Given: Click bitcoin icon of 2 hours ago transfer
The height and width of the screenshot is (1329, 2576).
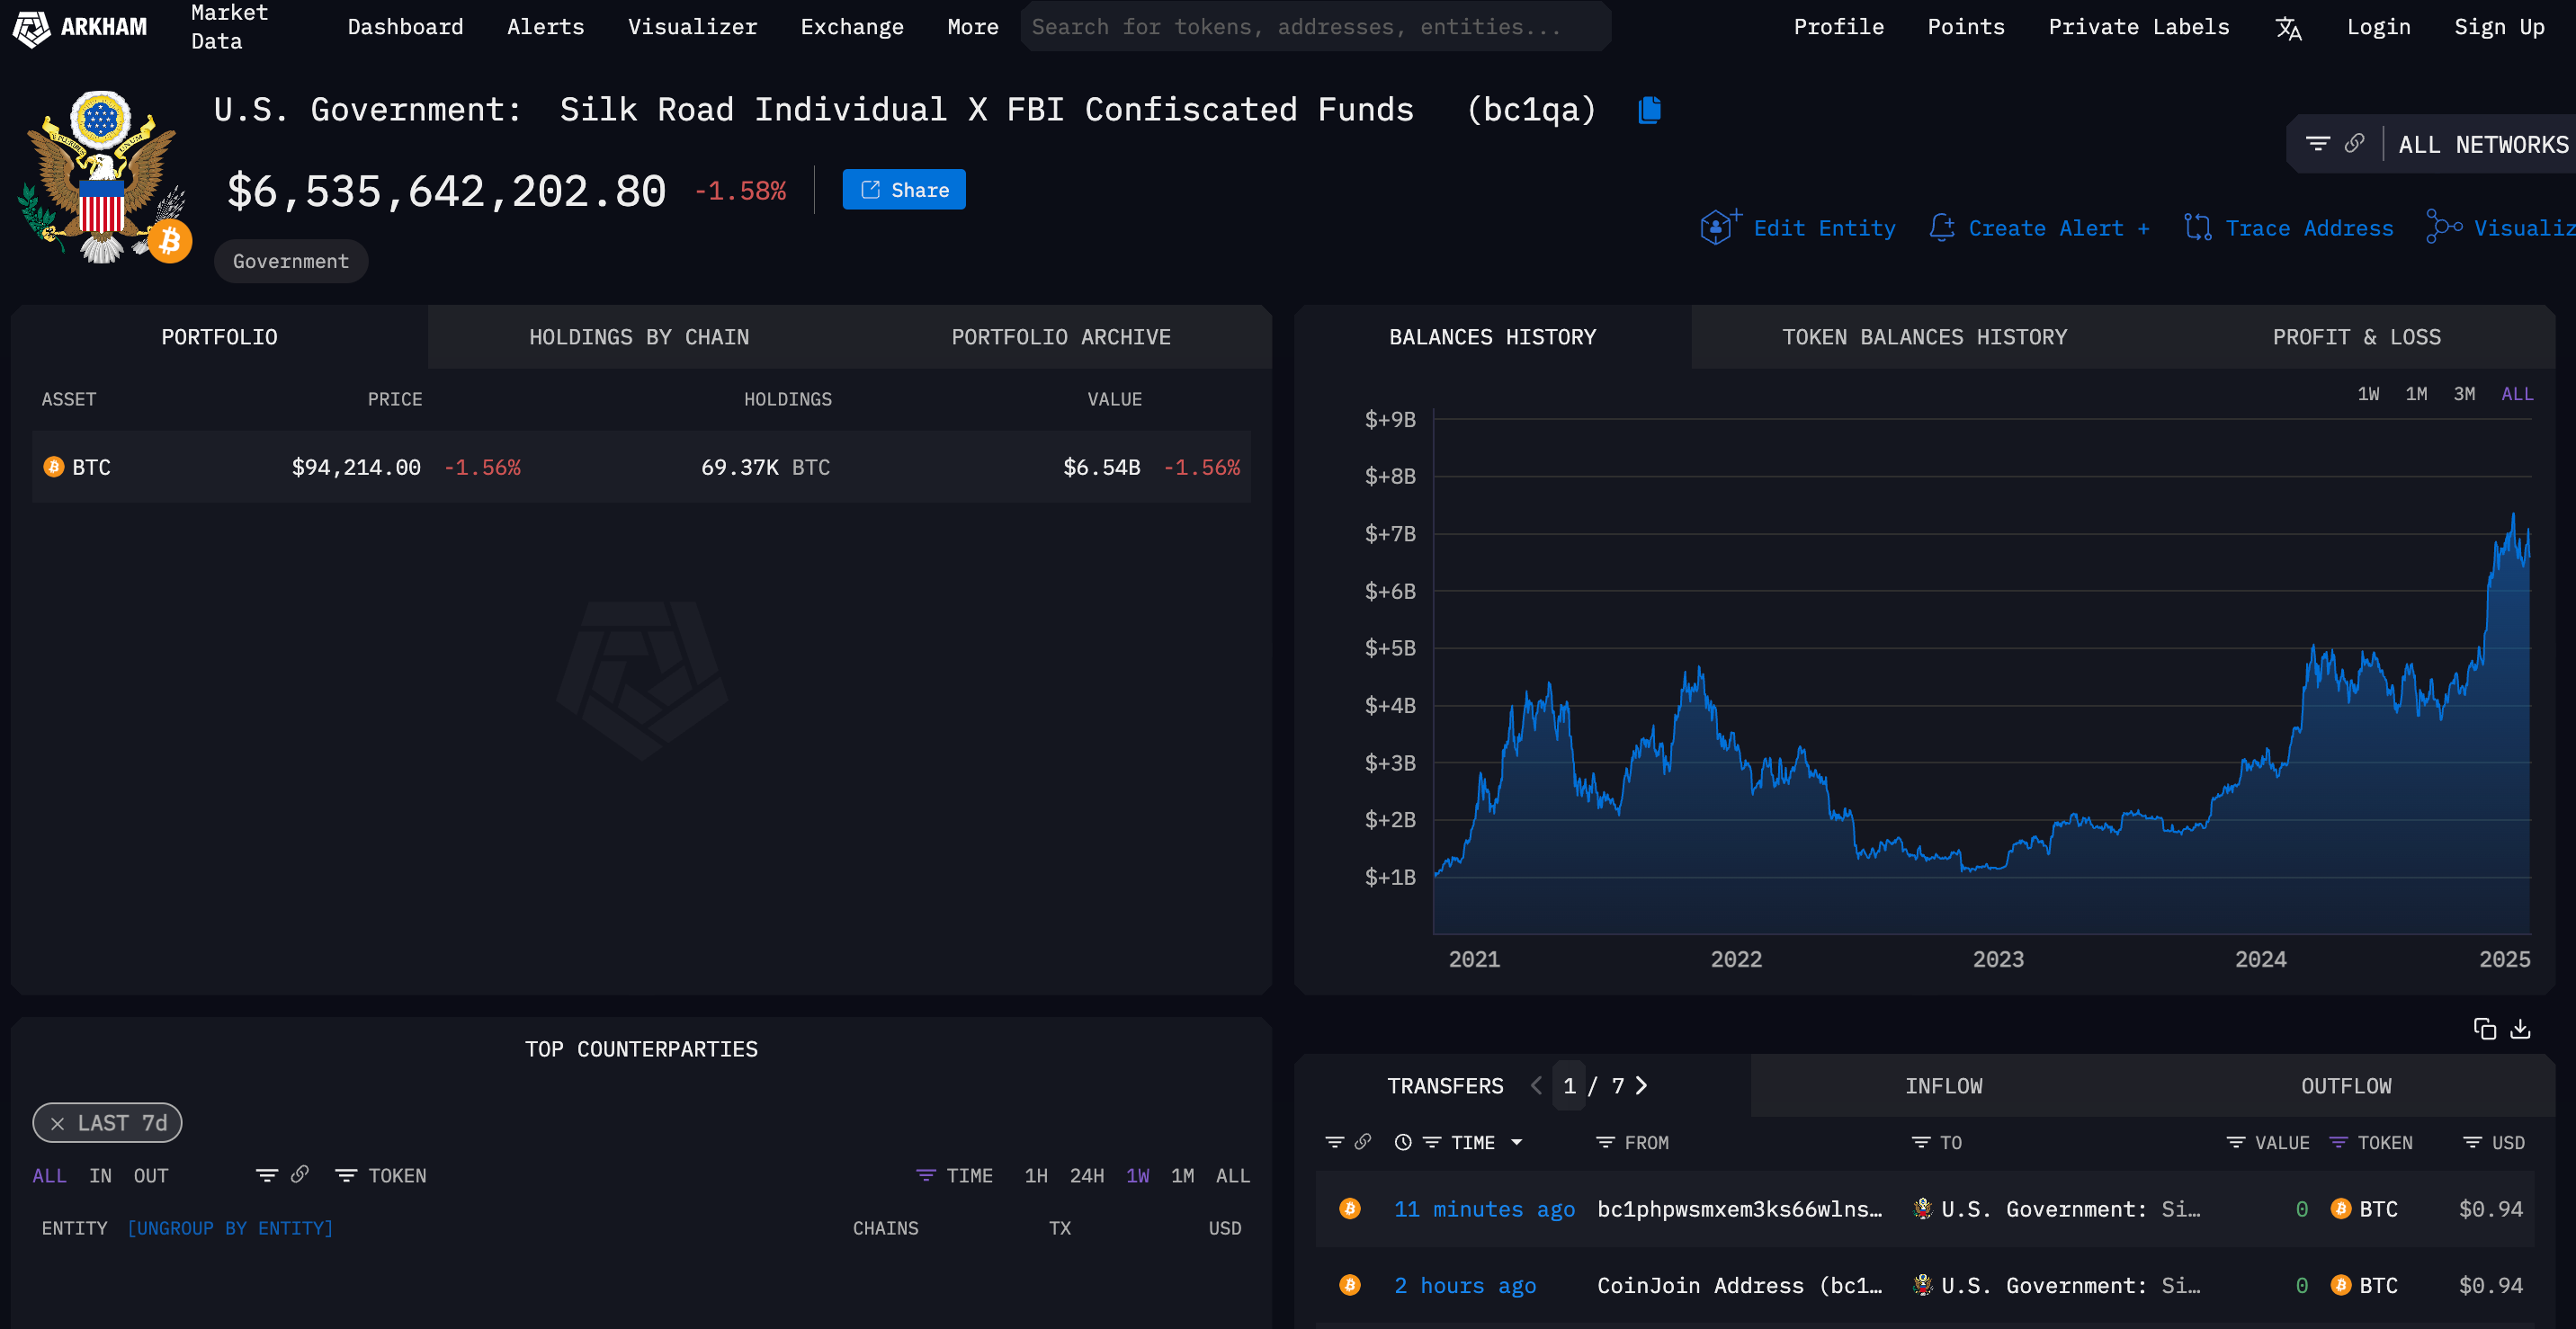Looking at the screenshot, I should pos(1349,1285).
